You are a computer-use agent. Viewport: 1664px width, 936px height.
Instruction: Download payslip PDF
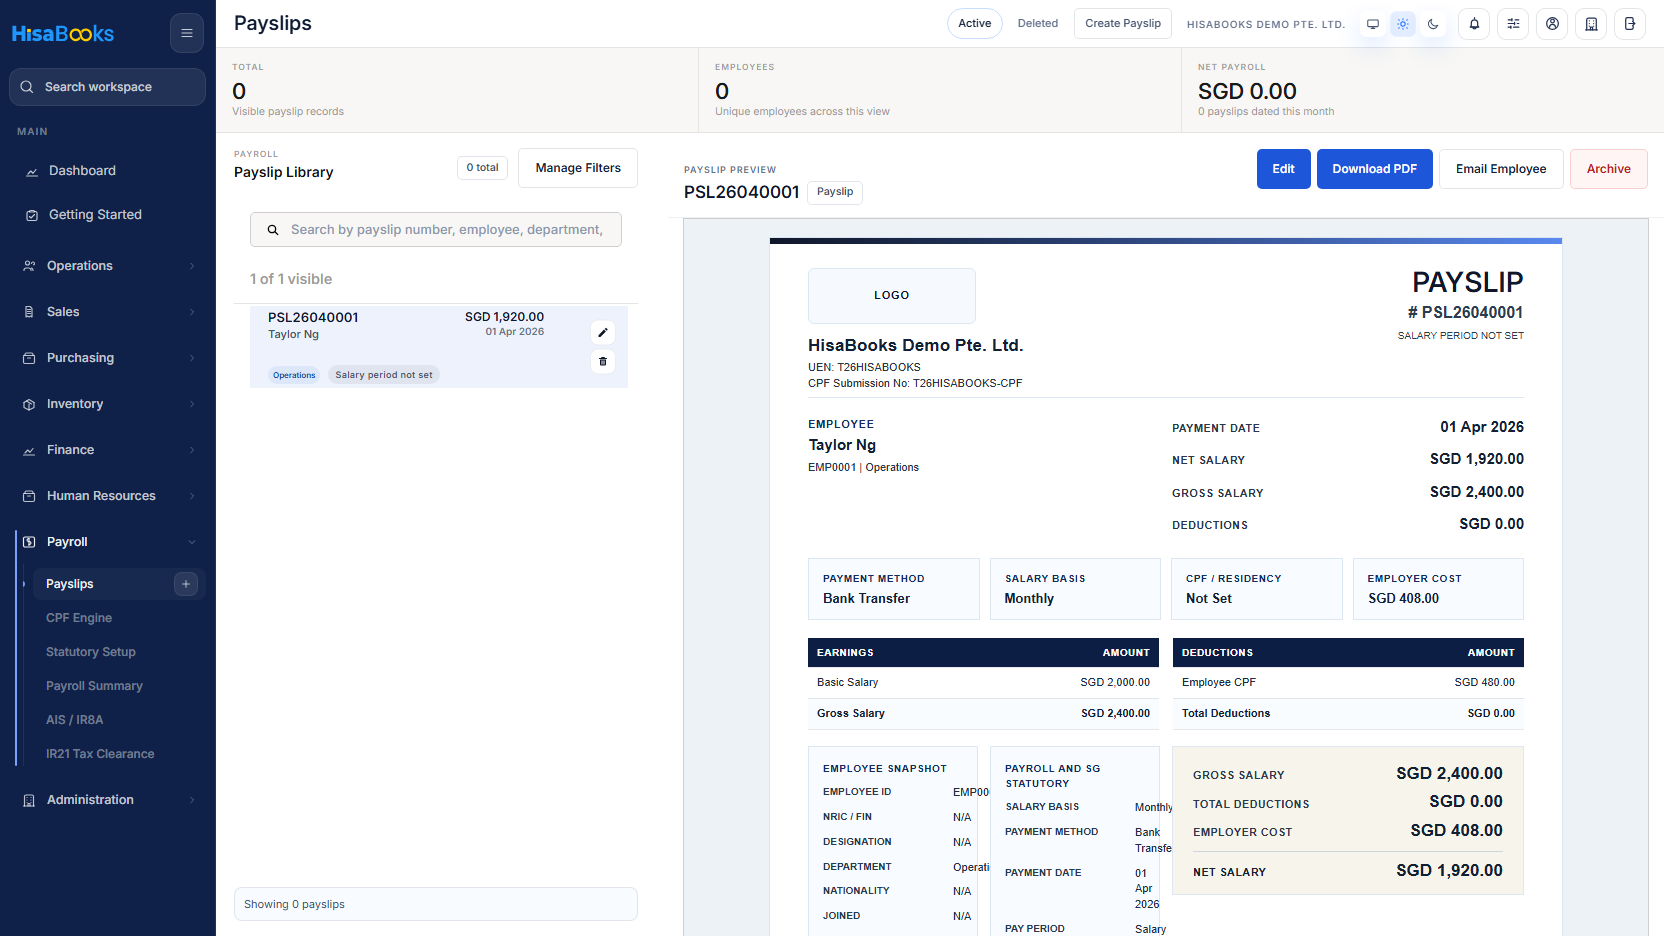pos(1375,169)
